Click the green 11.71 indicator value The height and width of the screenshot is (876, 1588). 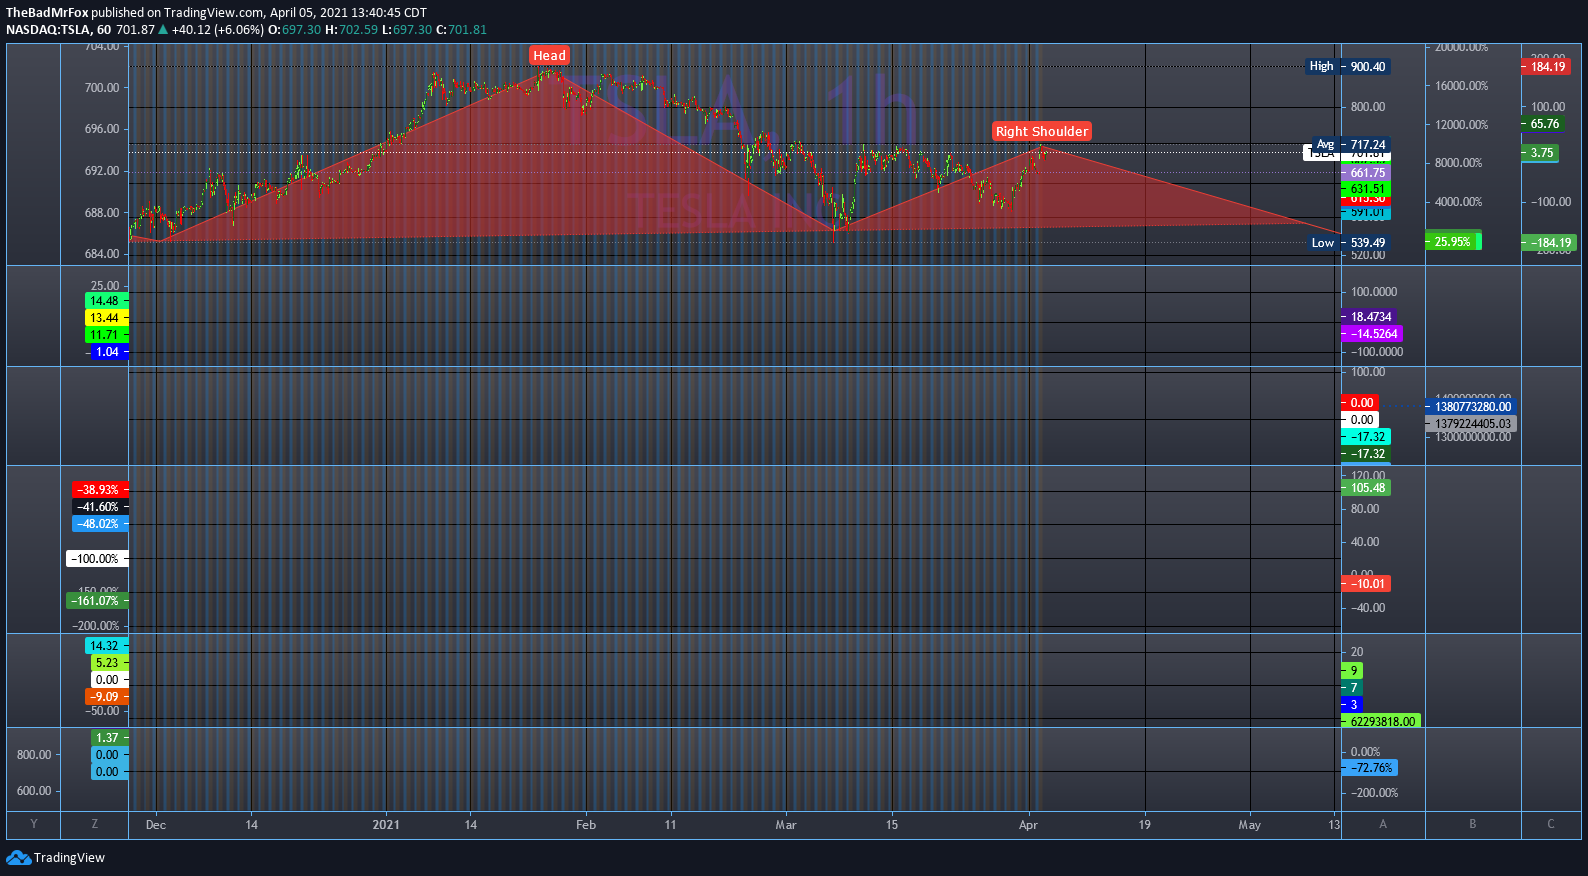[107, 335]
